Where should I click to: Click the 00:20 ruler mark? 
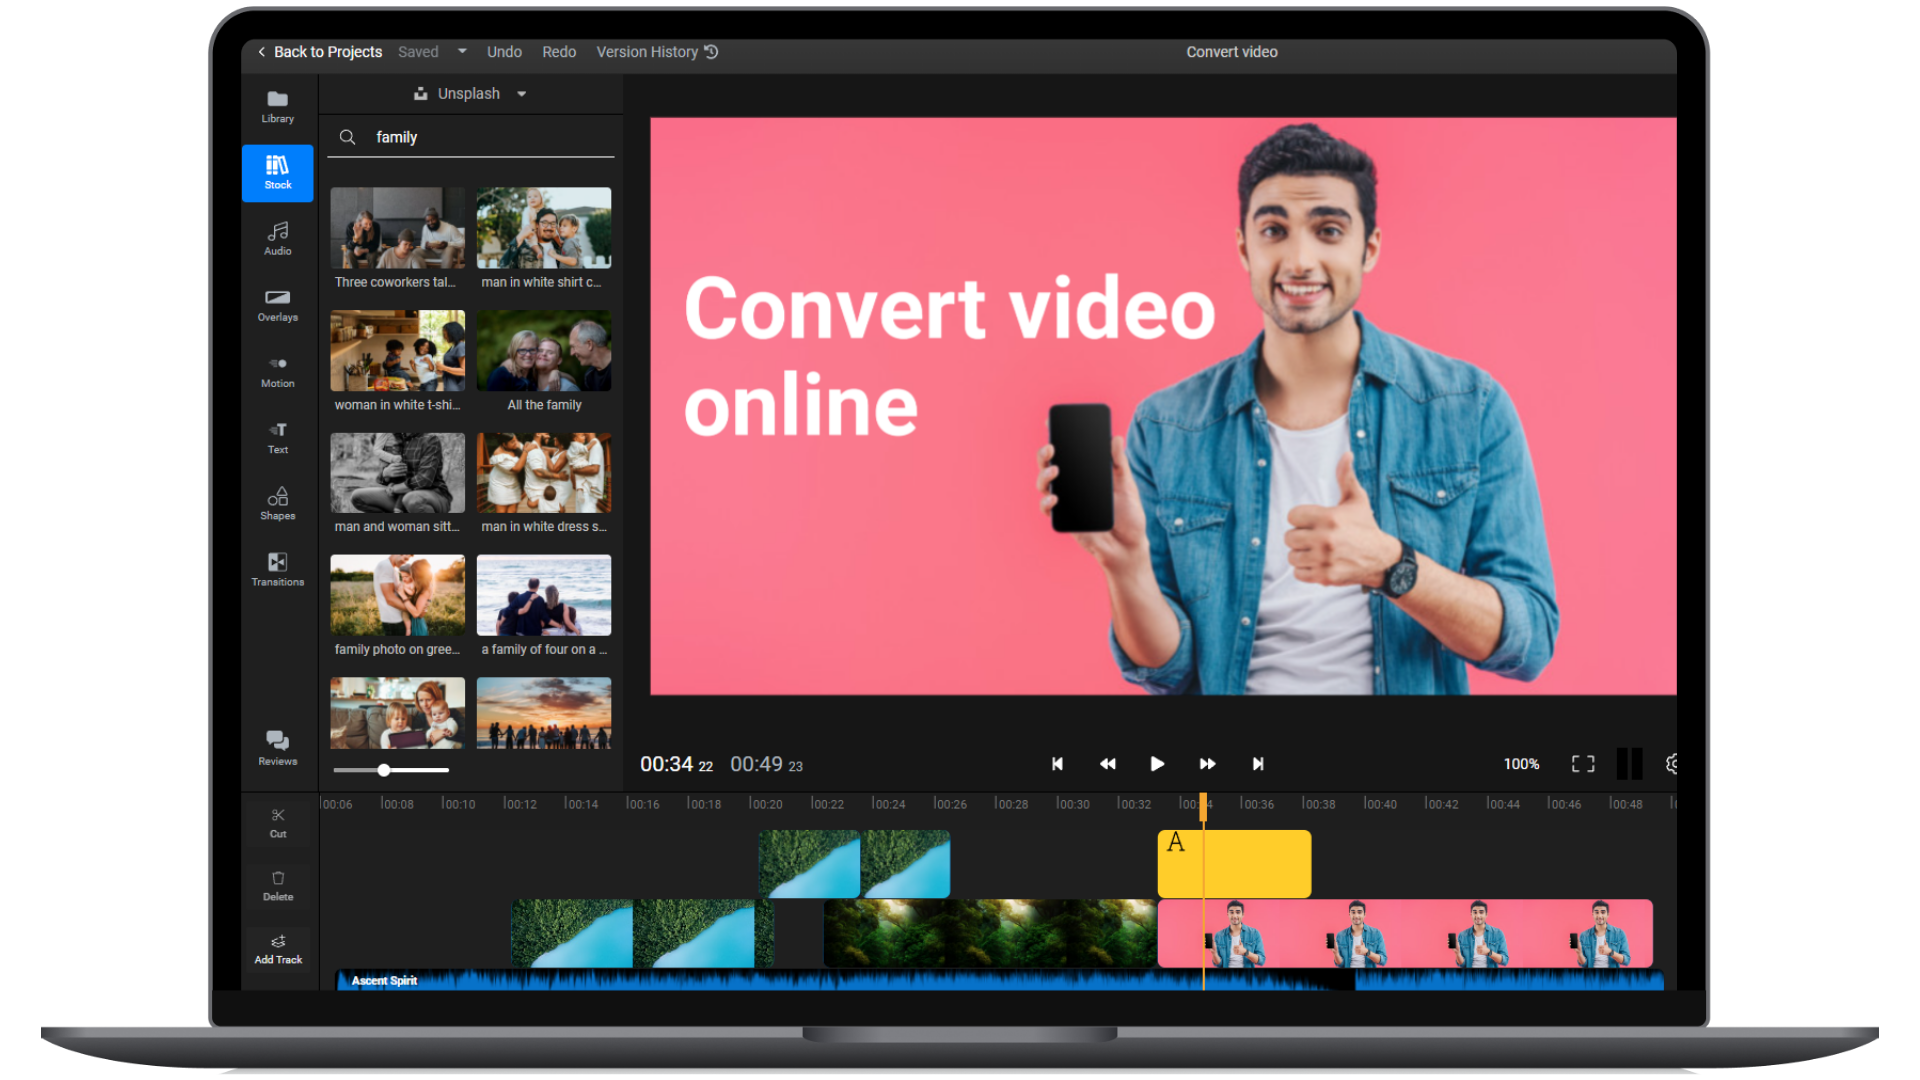point(766,804)
